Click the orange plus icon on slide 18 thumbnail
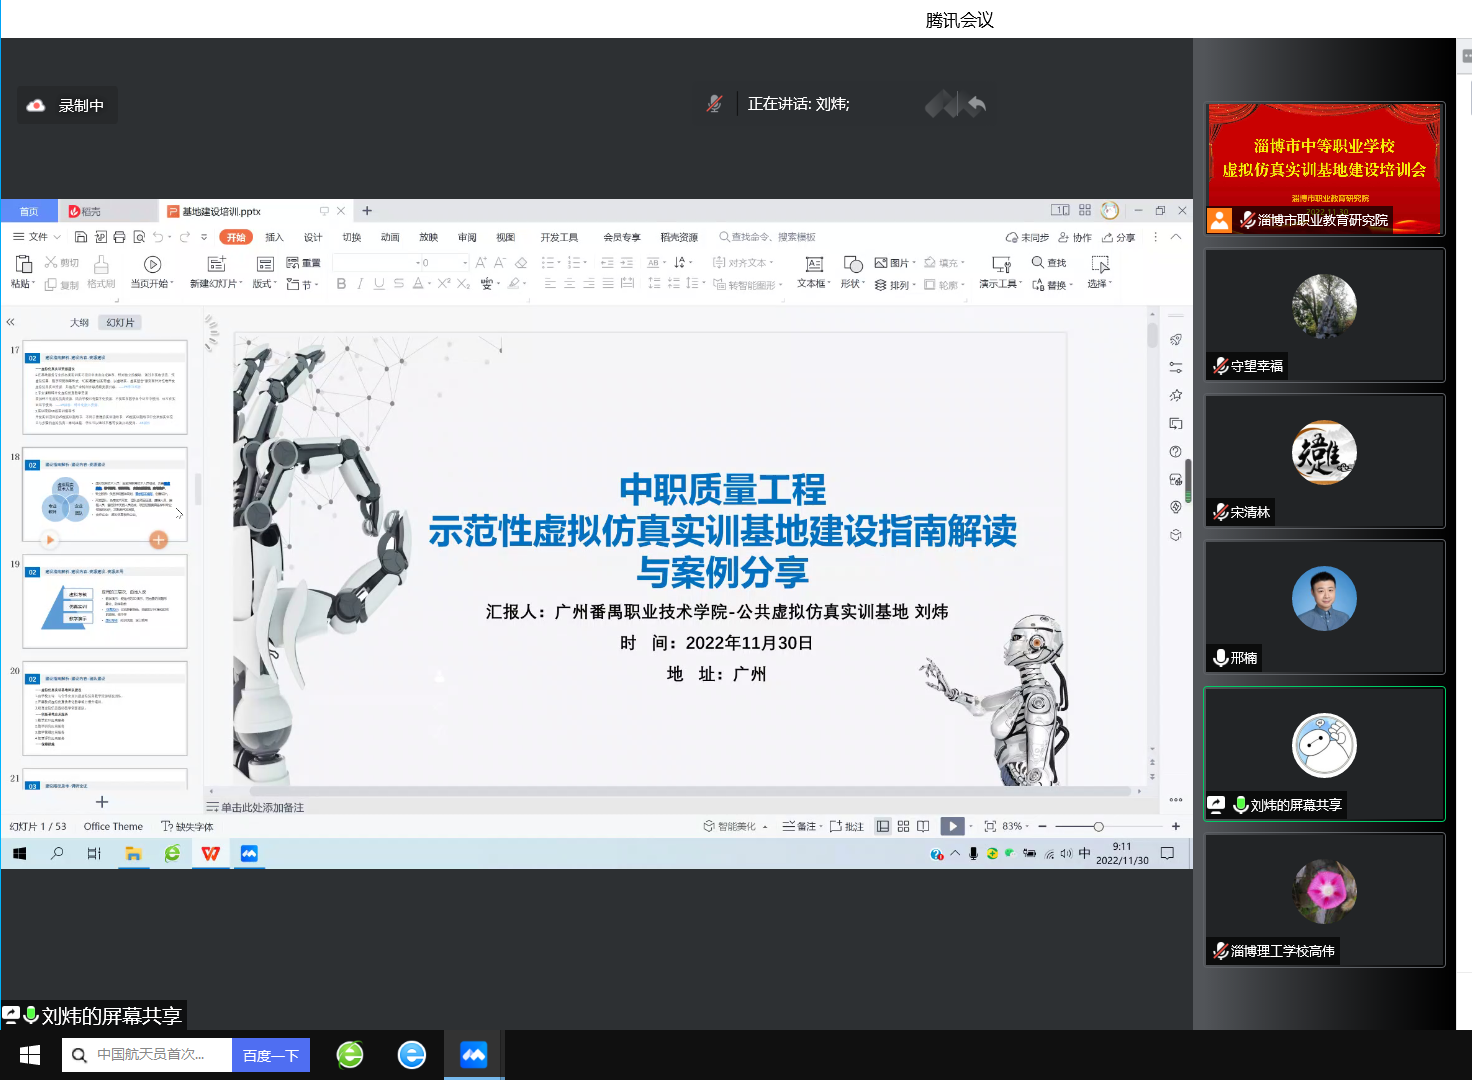This screenshot has width=1472, height=1083. click(158, 540)
